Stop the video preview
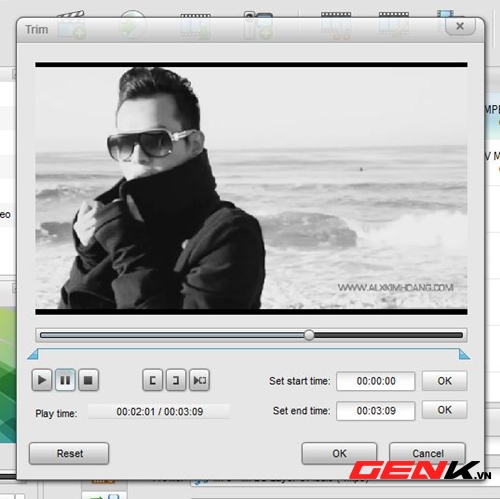The image size is (500, 499). (88, 380)
